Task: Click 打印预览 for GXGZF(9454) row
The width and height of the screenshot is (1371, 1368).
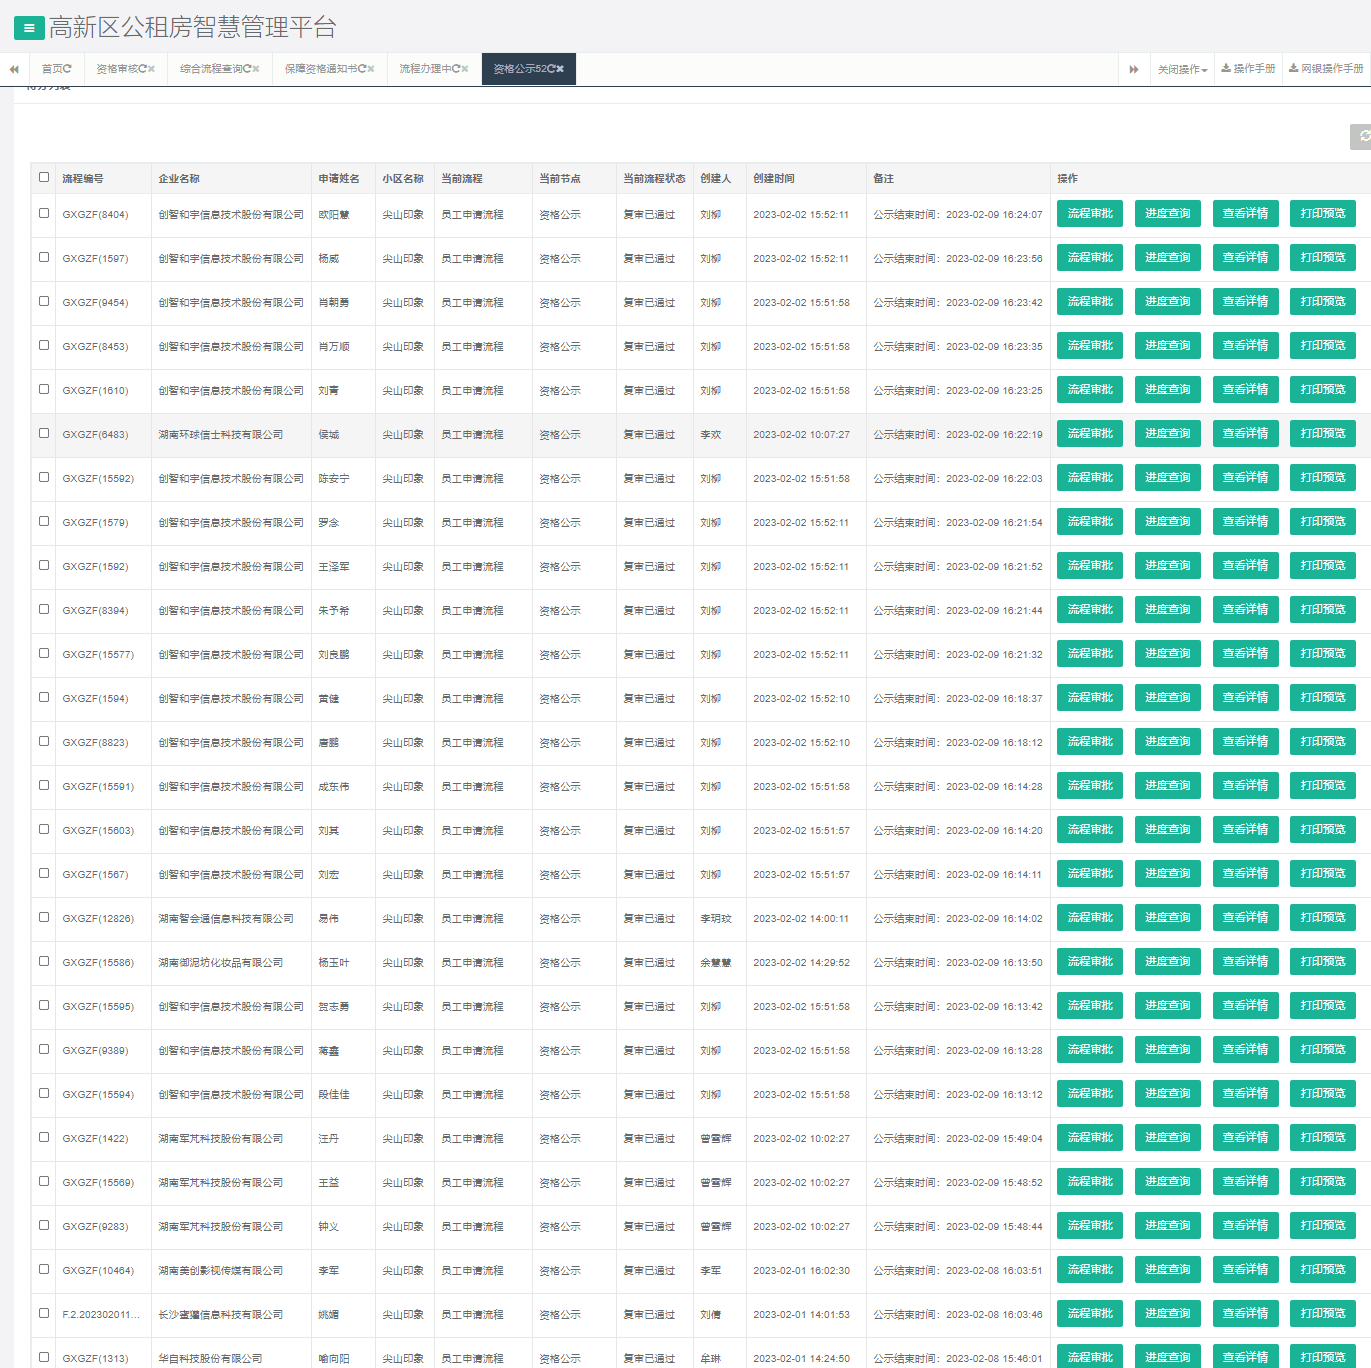Action: (1322, 302)
